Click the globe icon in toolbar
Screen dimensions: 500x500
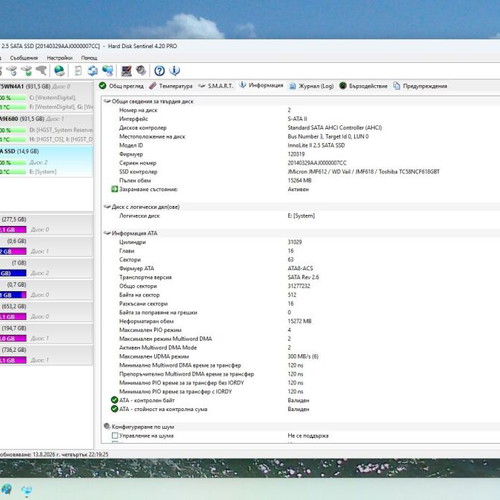59,71
